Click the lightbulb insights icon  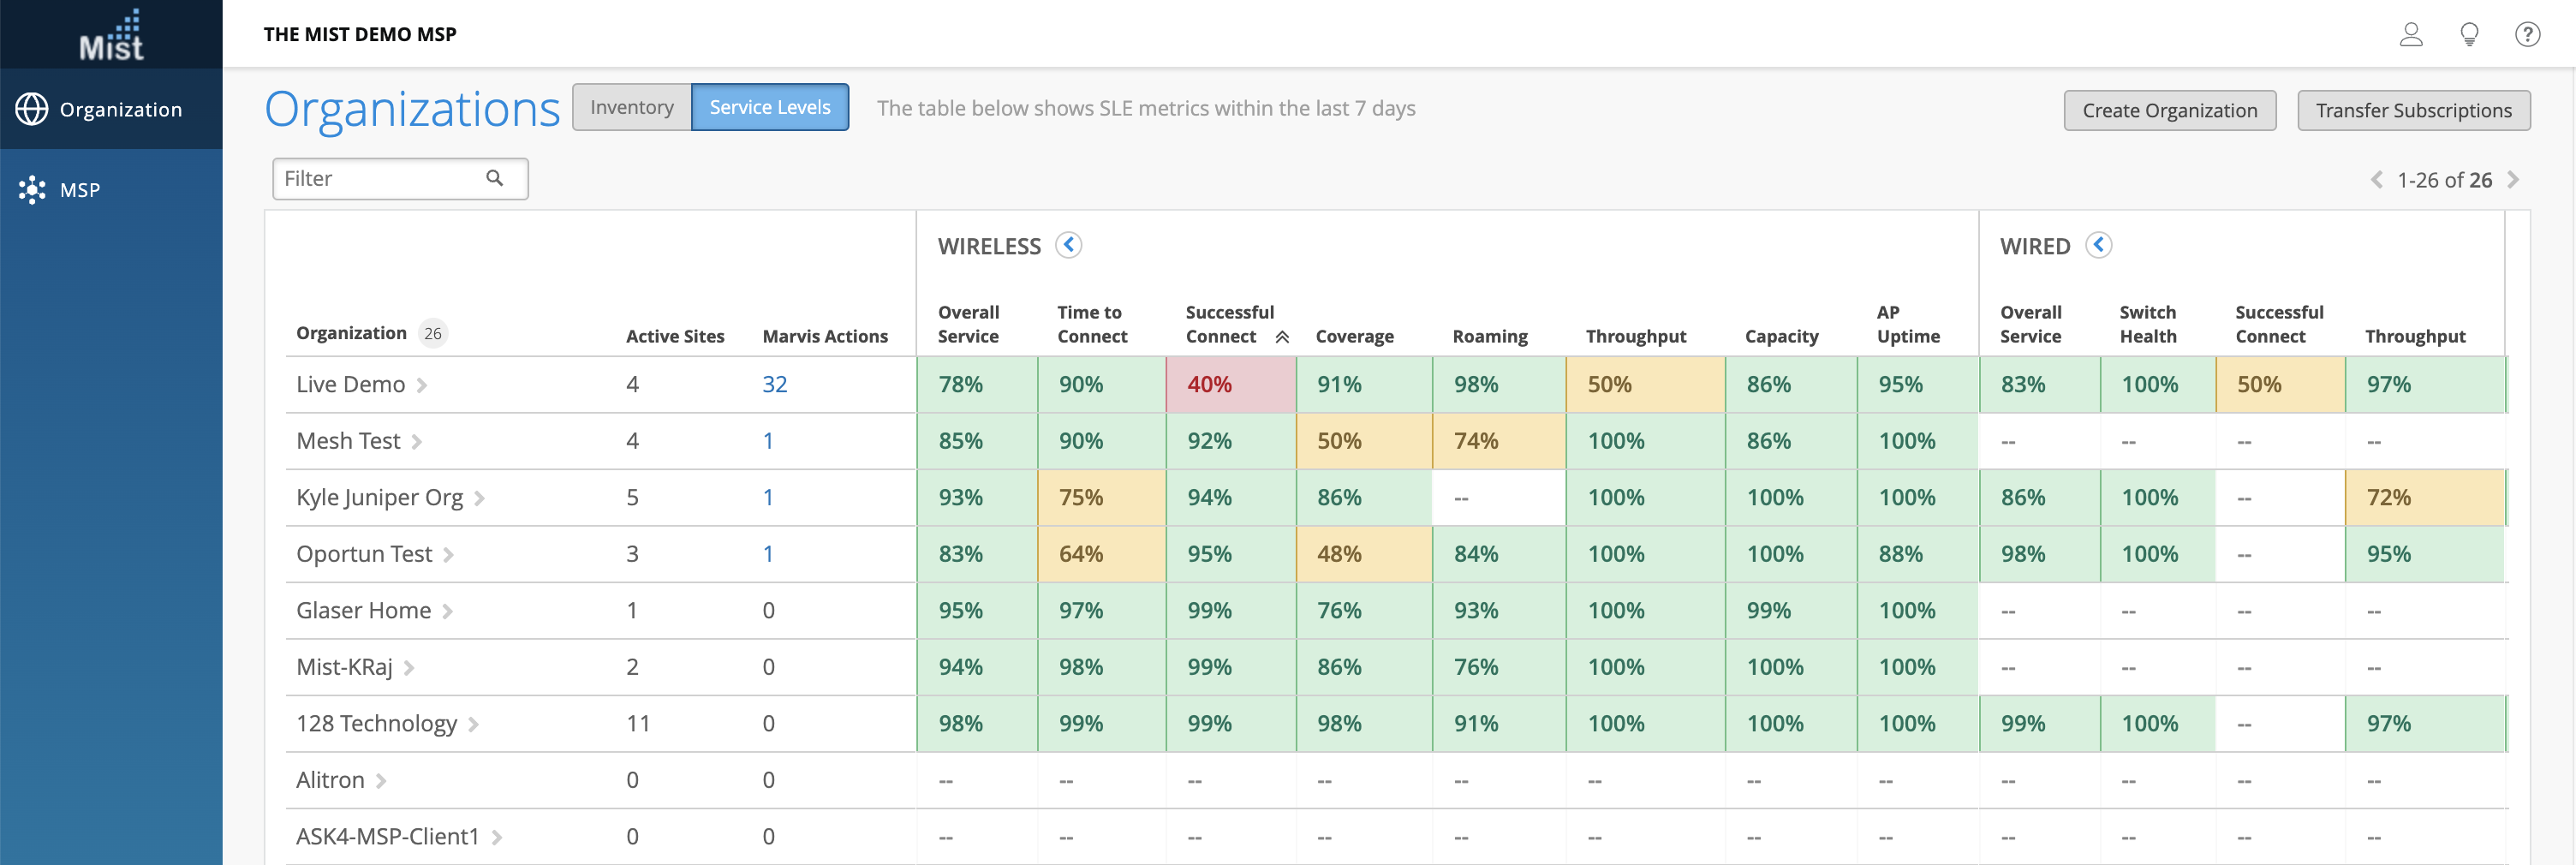pyautogui.click(x=2469, y=35)
